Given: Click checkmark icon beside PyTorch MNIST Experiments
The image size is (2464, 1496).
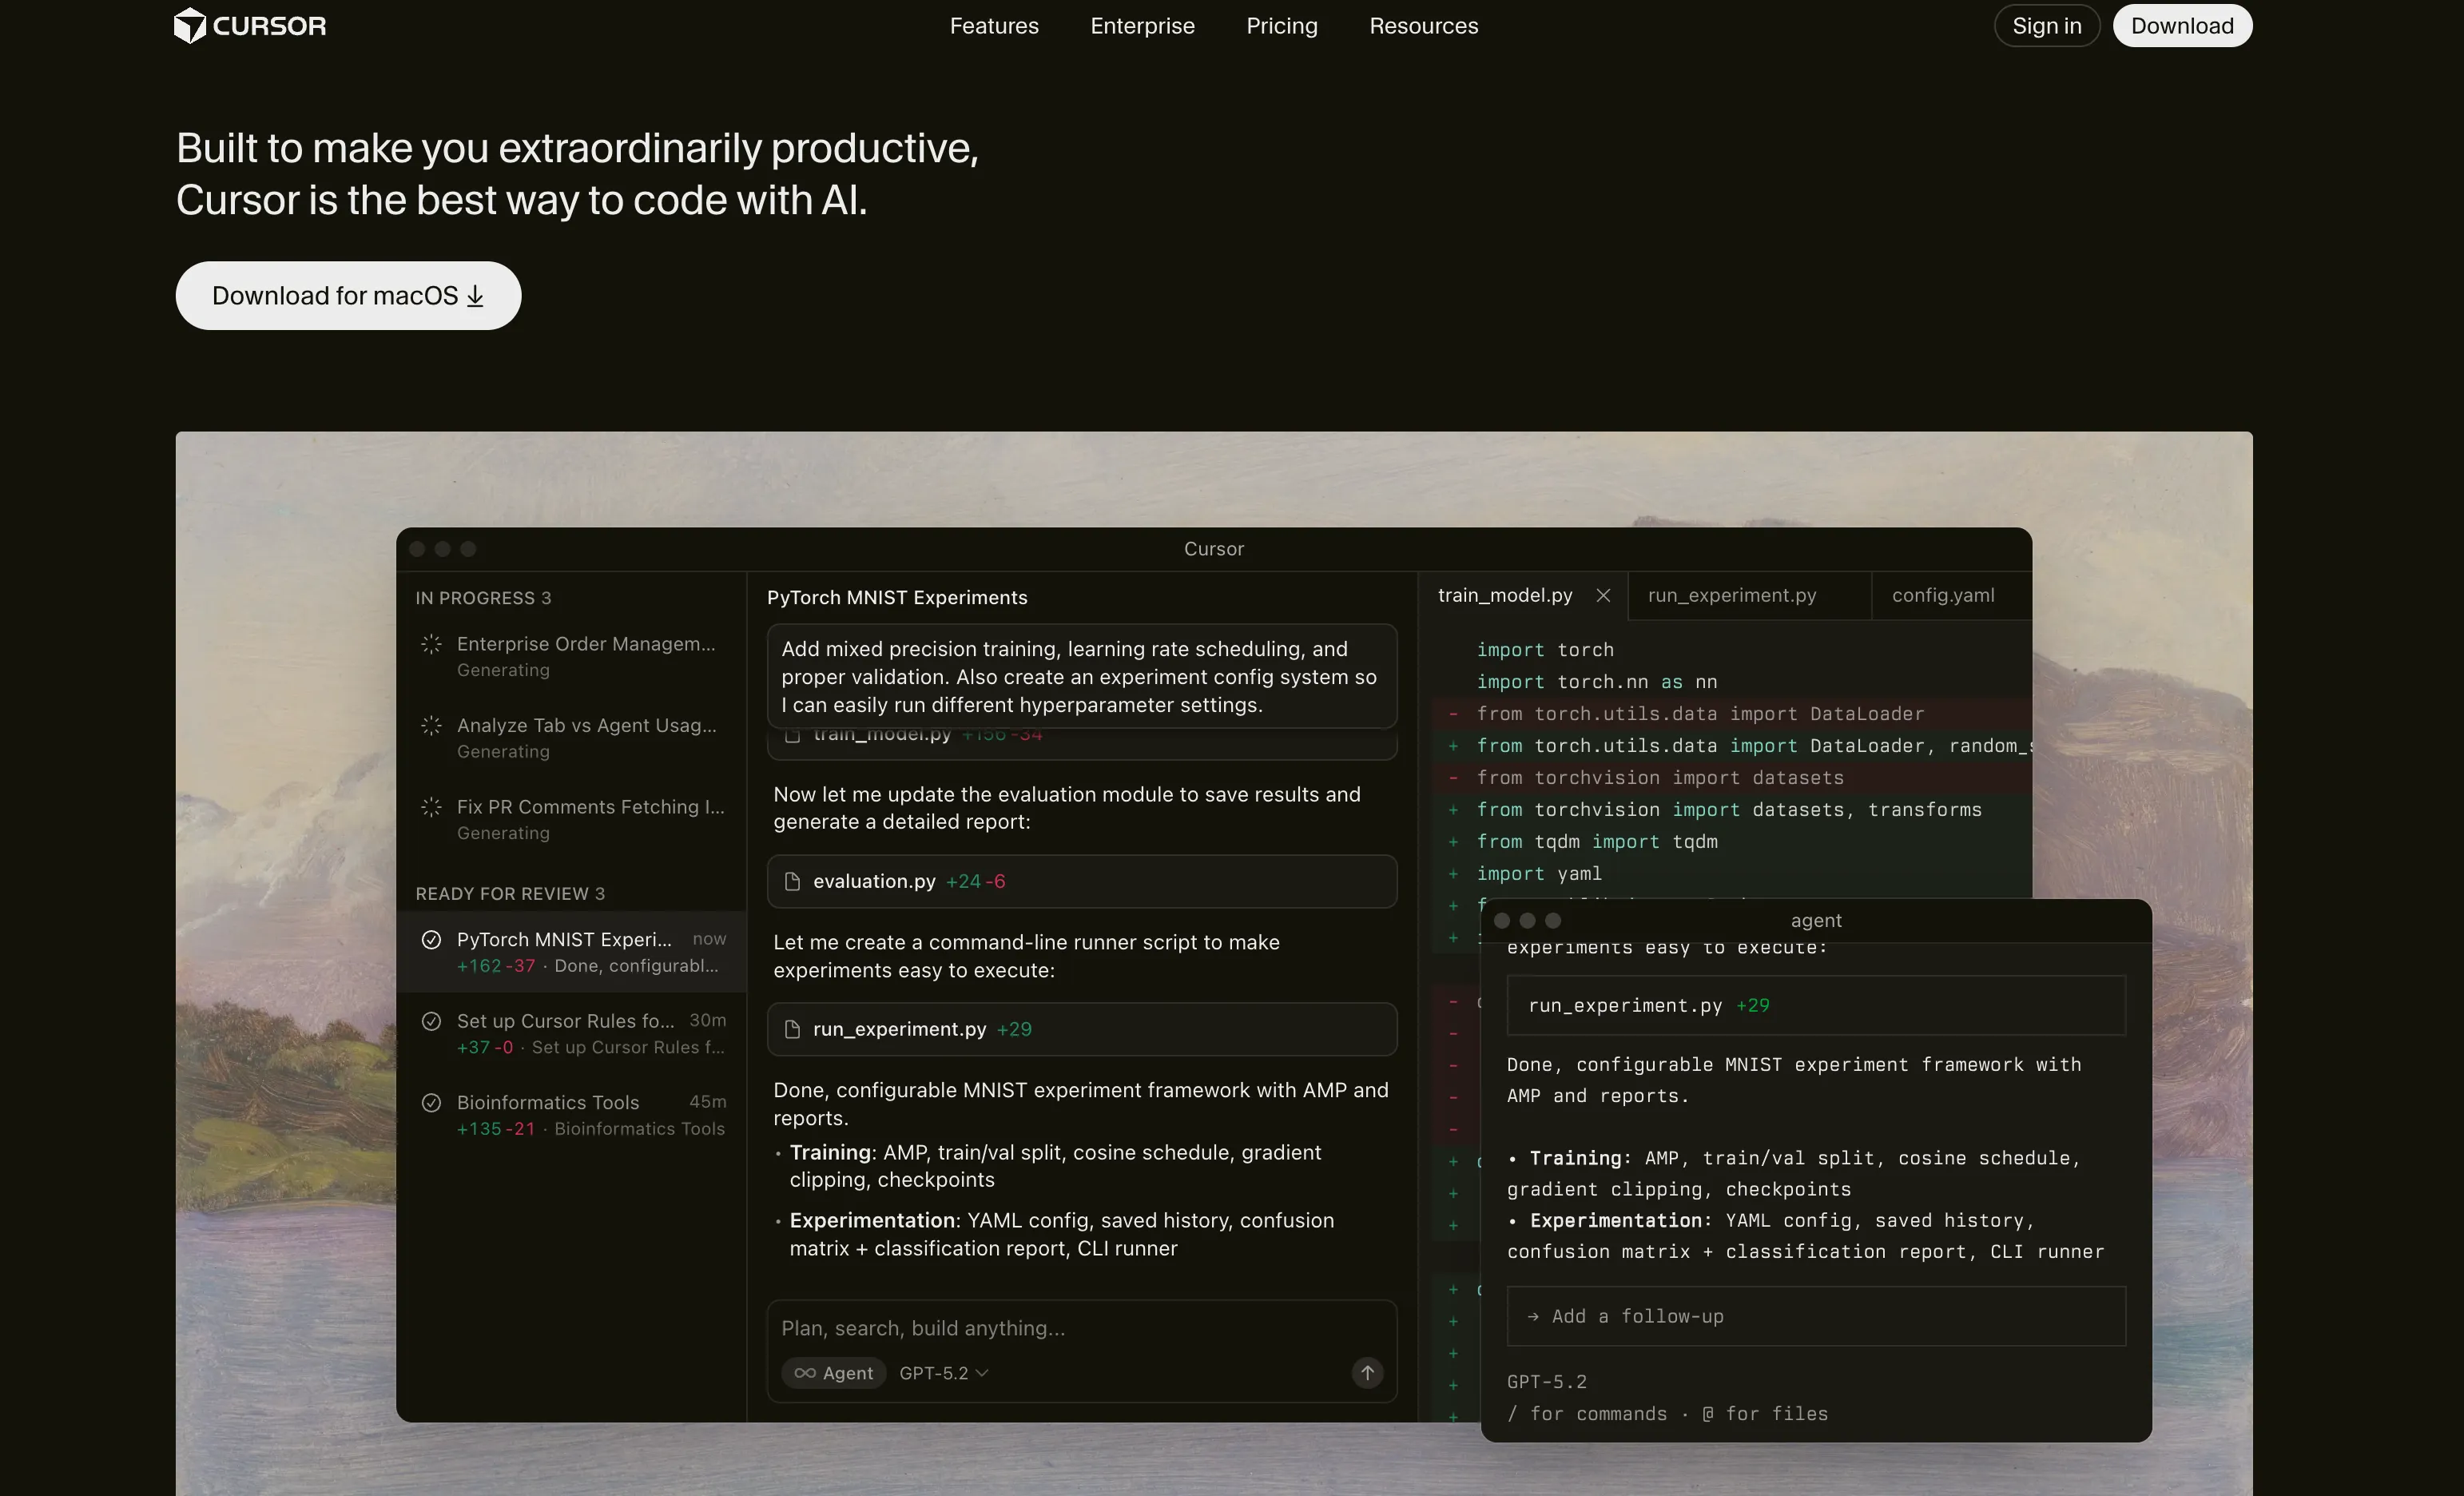Looking at the screenshot, I should (x=431, y=940).
